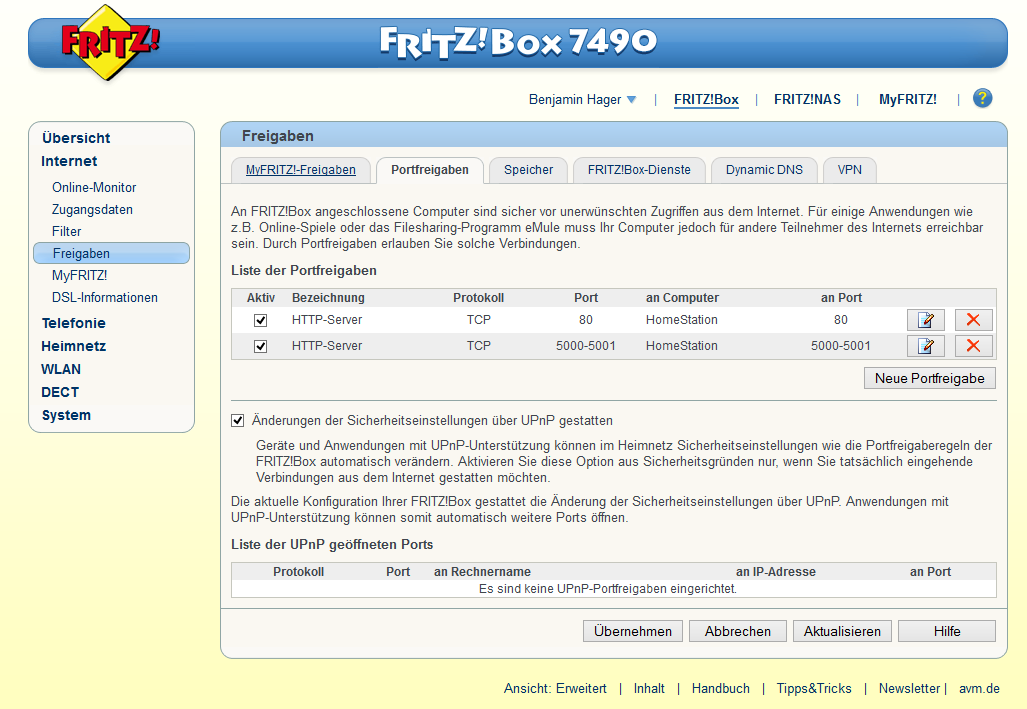Open the Benjamin Hager user dropdown
Screen dimensions: 1027x709
582,100
